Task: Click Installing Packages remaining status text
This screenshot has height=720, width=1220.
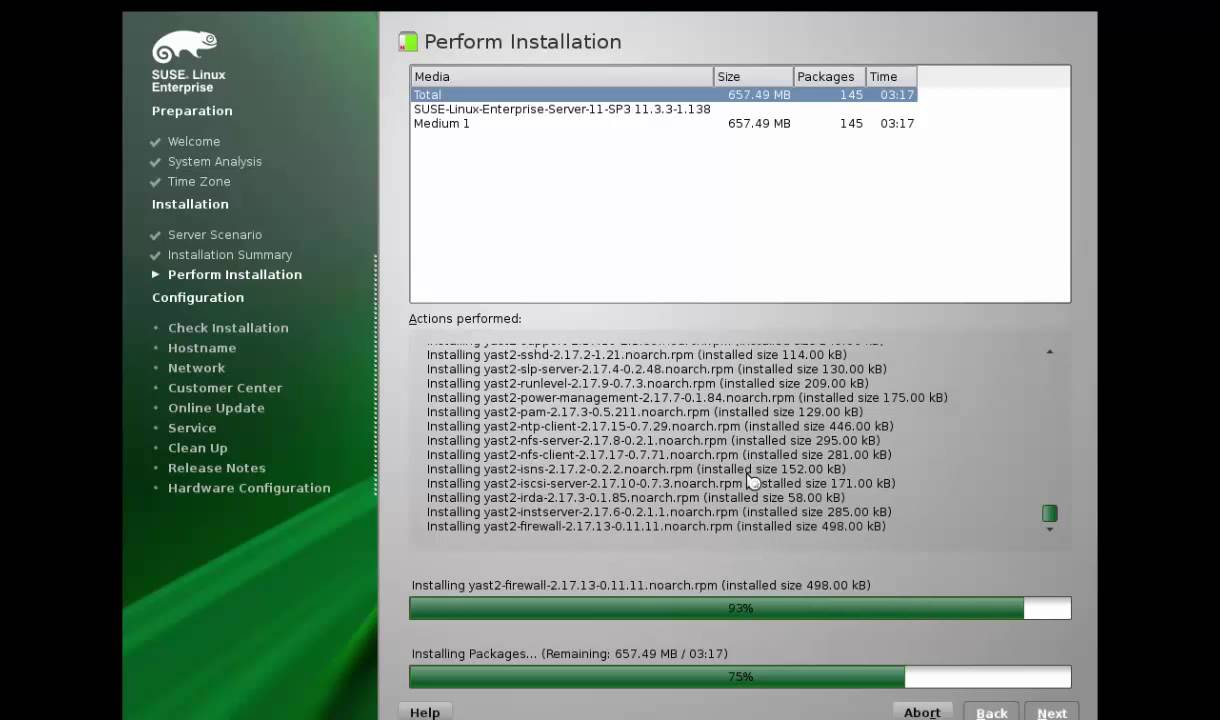Action: click(x=570, y=654)
